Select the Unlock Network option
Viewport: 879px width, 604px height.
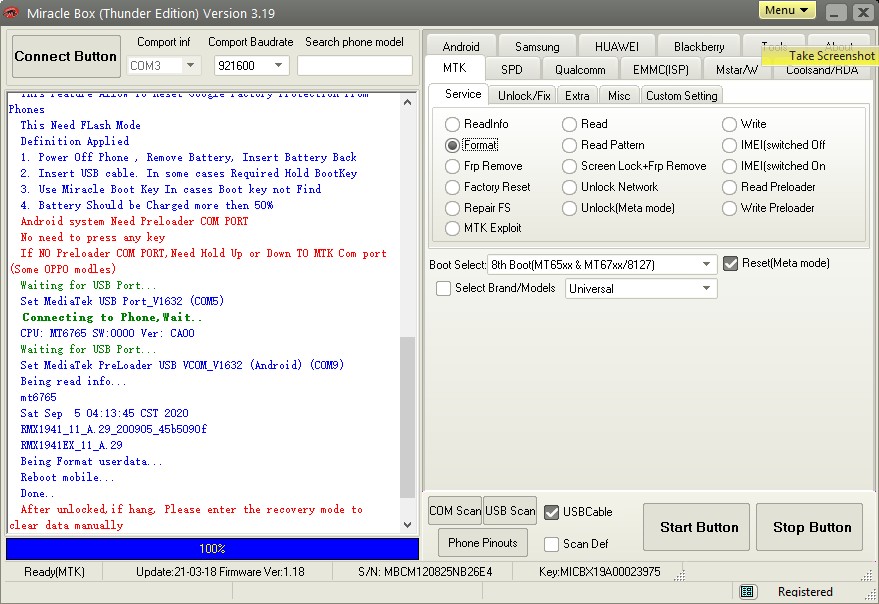569,187
